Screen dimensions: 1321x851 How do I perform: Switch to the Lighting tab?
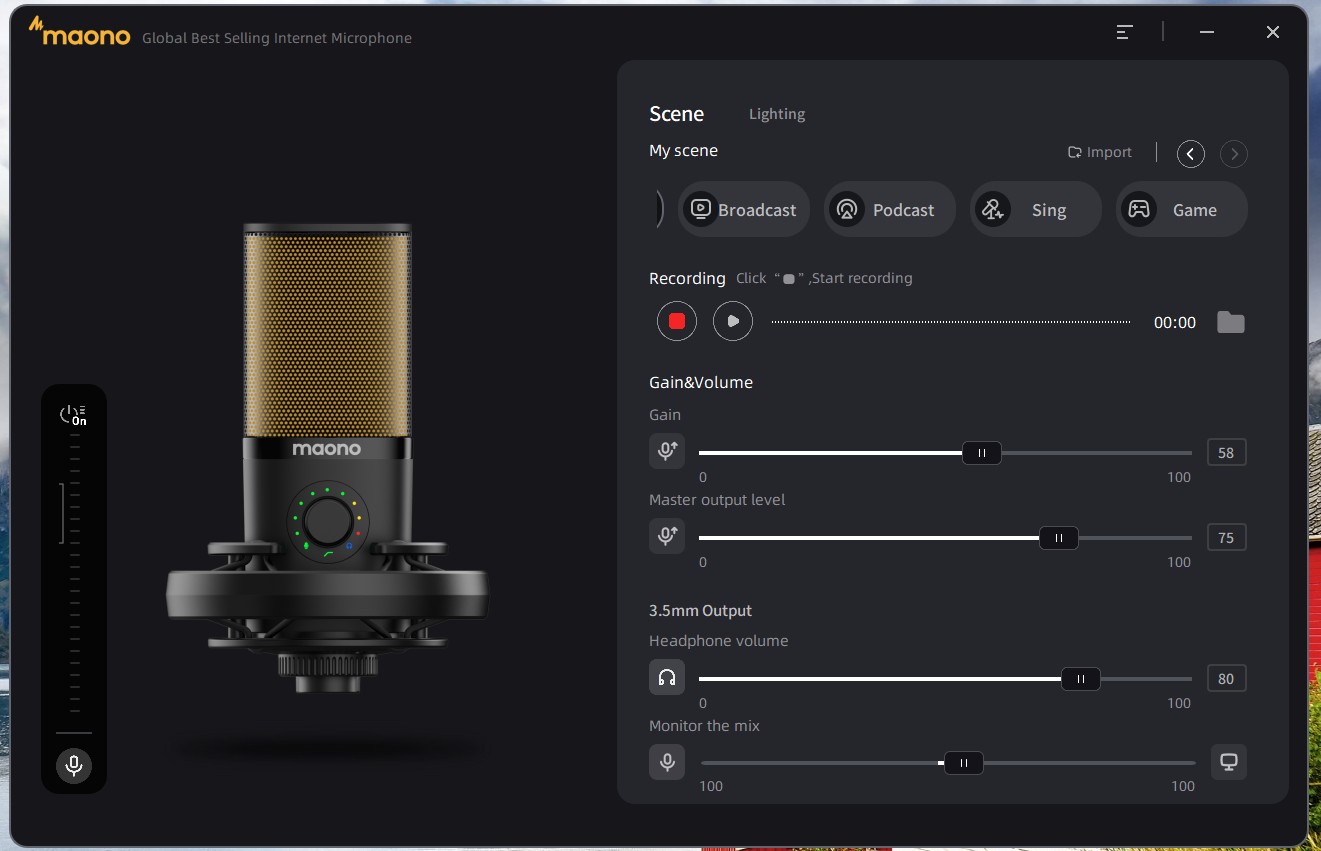coord(777,114)
